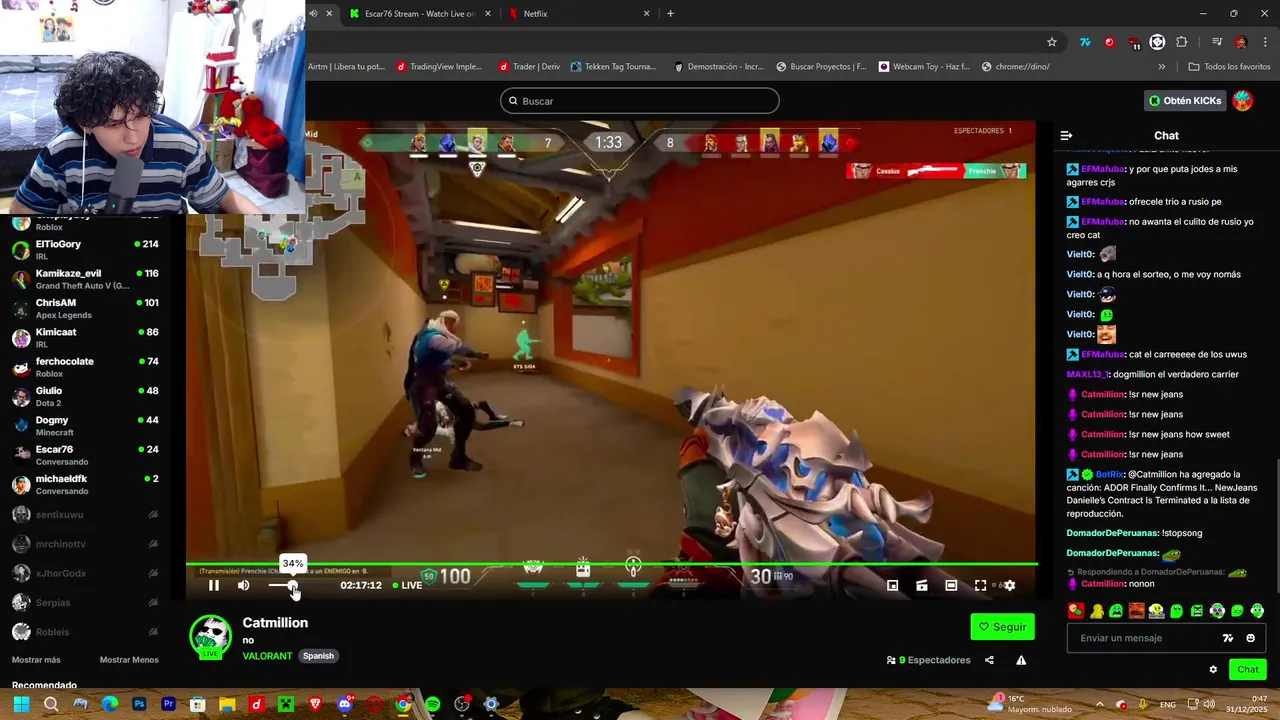Image resolution: width=1280 pixels, height=720 pixels.
Task: Open ElTioGory in the sidebar
Action: [85, 249]
